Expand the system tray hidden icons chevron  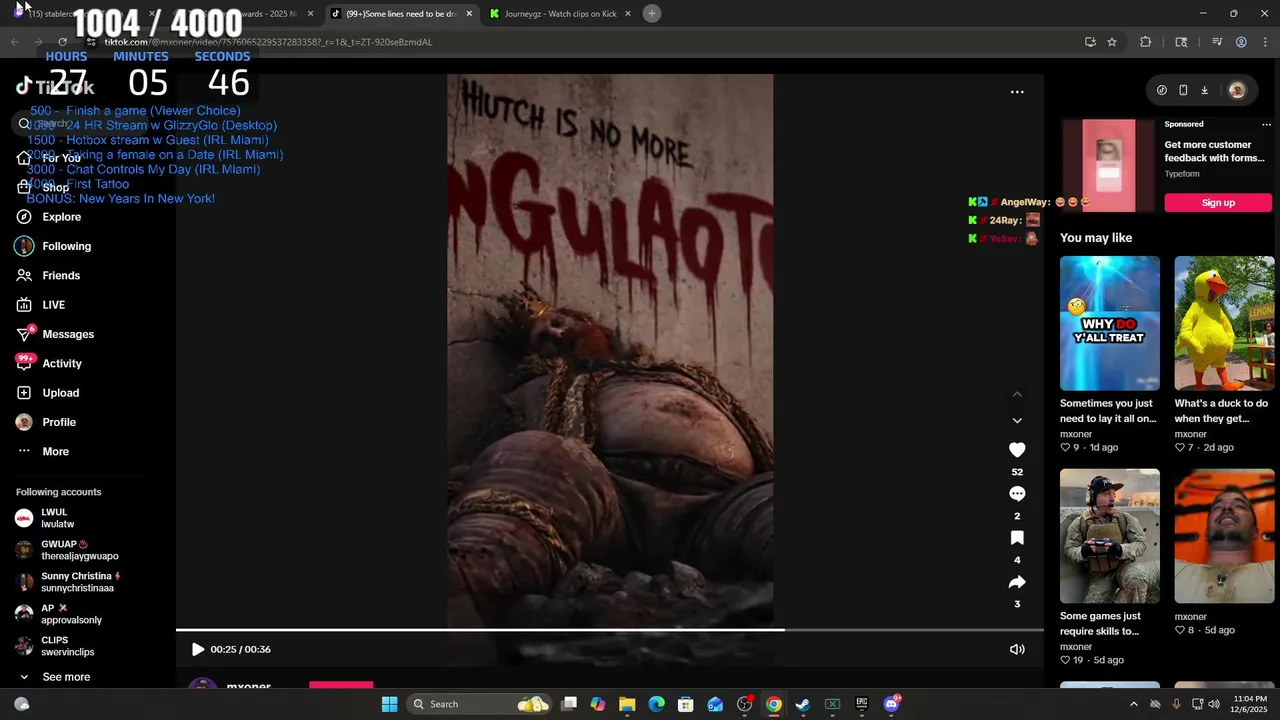coord(1133,704)
